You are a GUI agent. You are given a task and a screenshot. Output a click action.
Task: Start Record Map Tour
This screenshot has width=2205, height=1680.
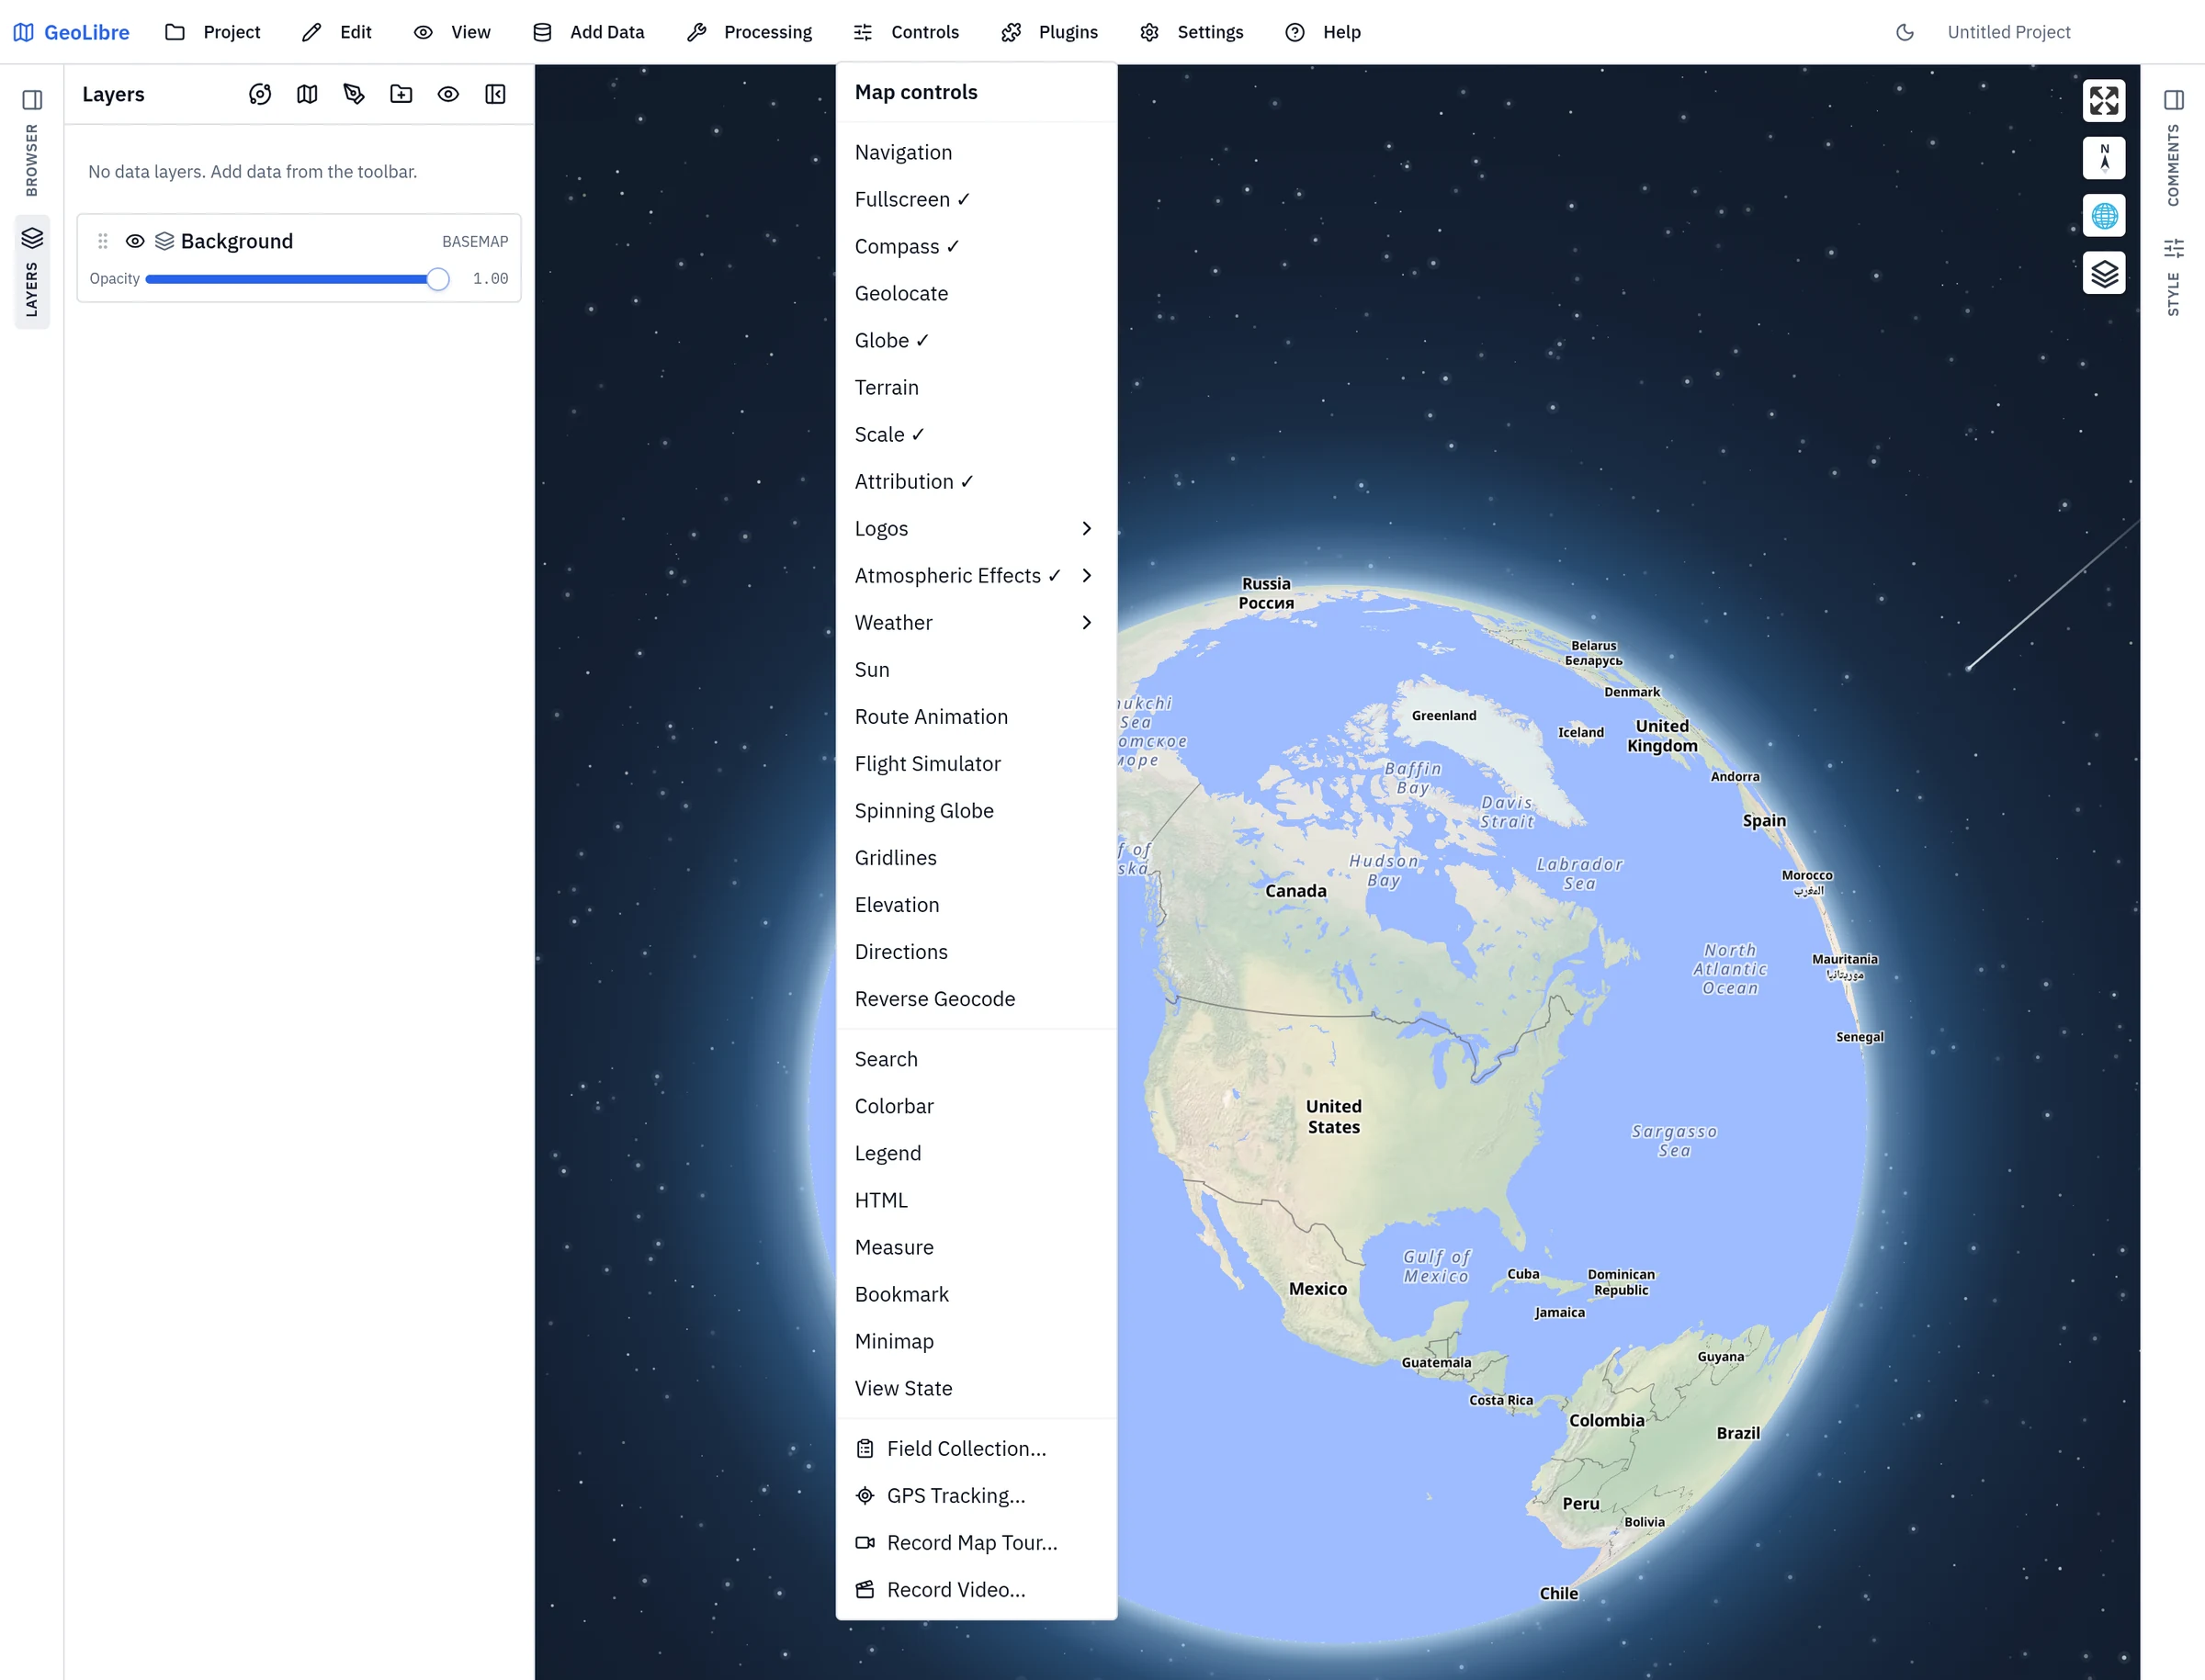pos(976,1542)
